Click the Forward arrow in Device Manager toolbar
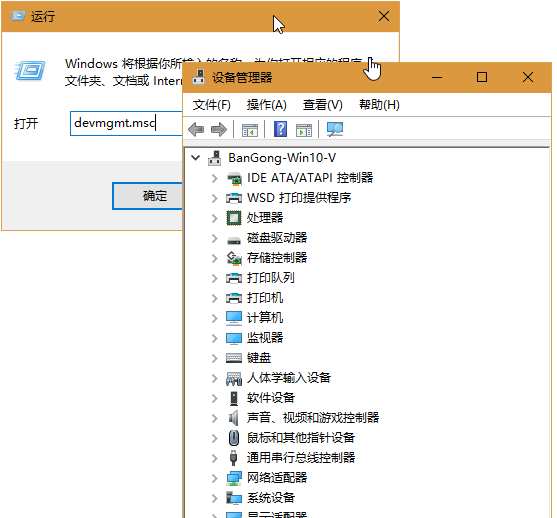557x518 pixels. (x=219, y=129)
